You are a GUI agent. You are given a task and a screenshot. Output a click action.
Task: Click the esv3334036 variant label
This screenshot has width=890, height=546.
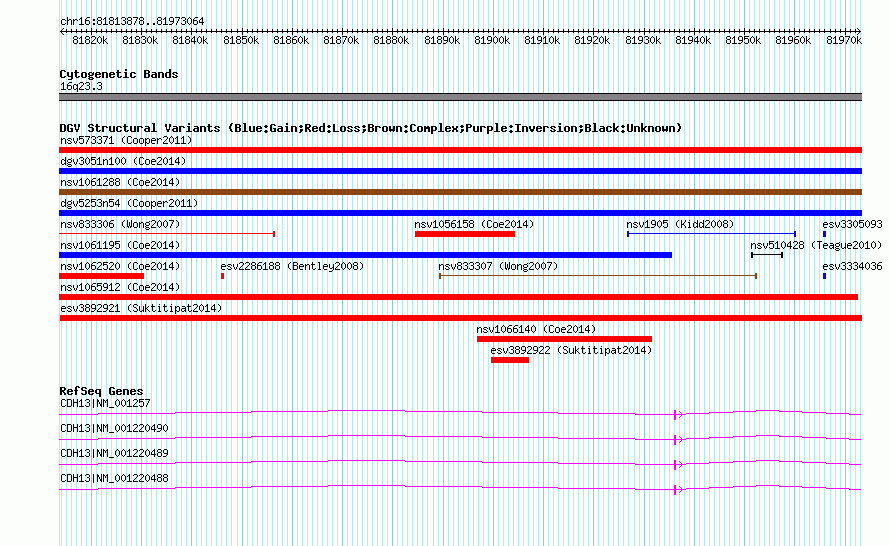tap(853, 266)
